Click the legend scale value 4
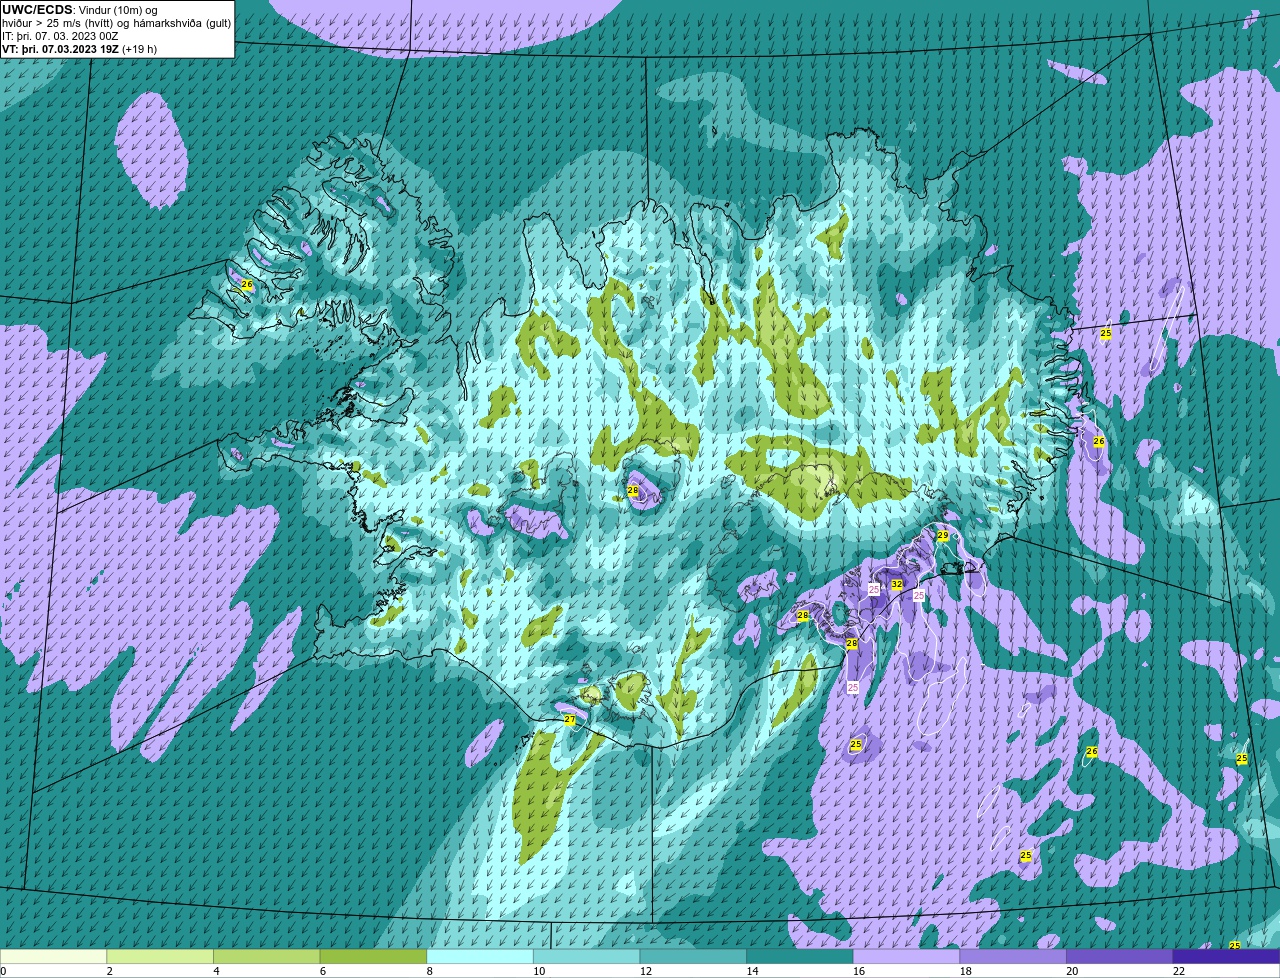The image size is (1280, 978). coord(216,971)
